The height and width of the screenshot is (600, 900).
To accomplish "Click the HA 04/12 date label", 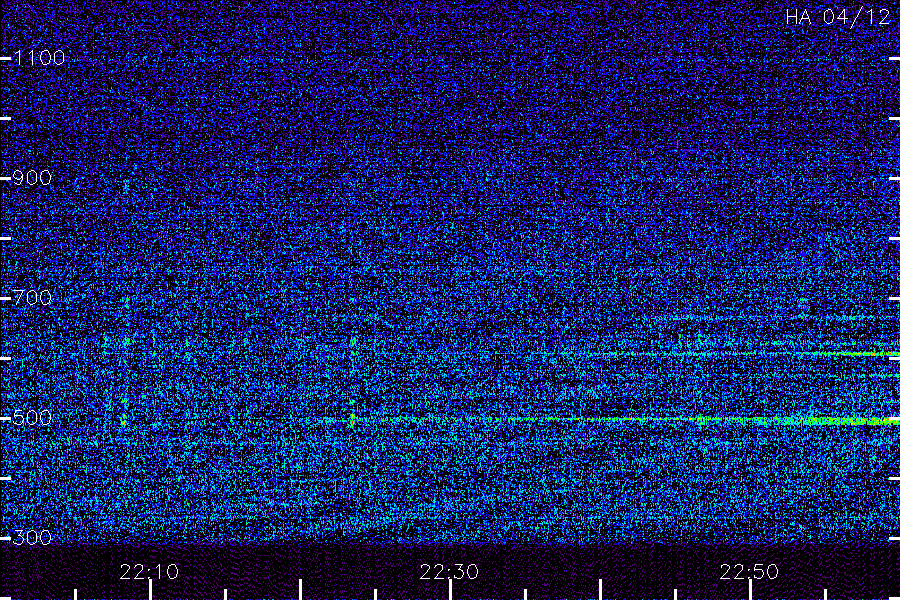I will (838, 17).
